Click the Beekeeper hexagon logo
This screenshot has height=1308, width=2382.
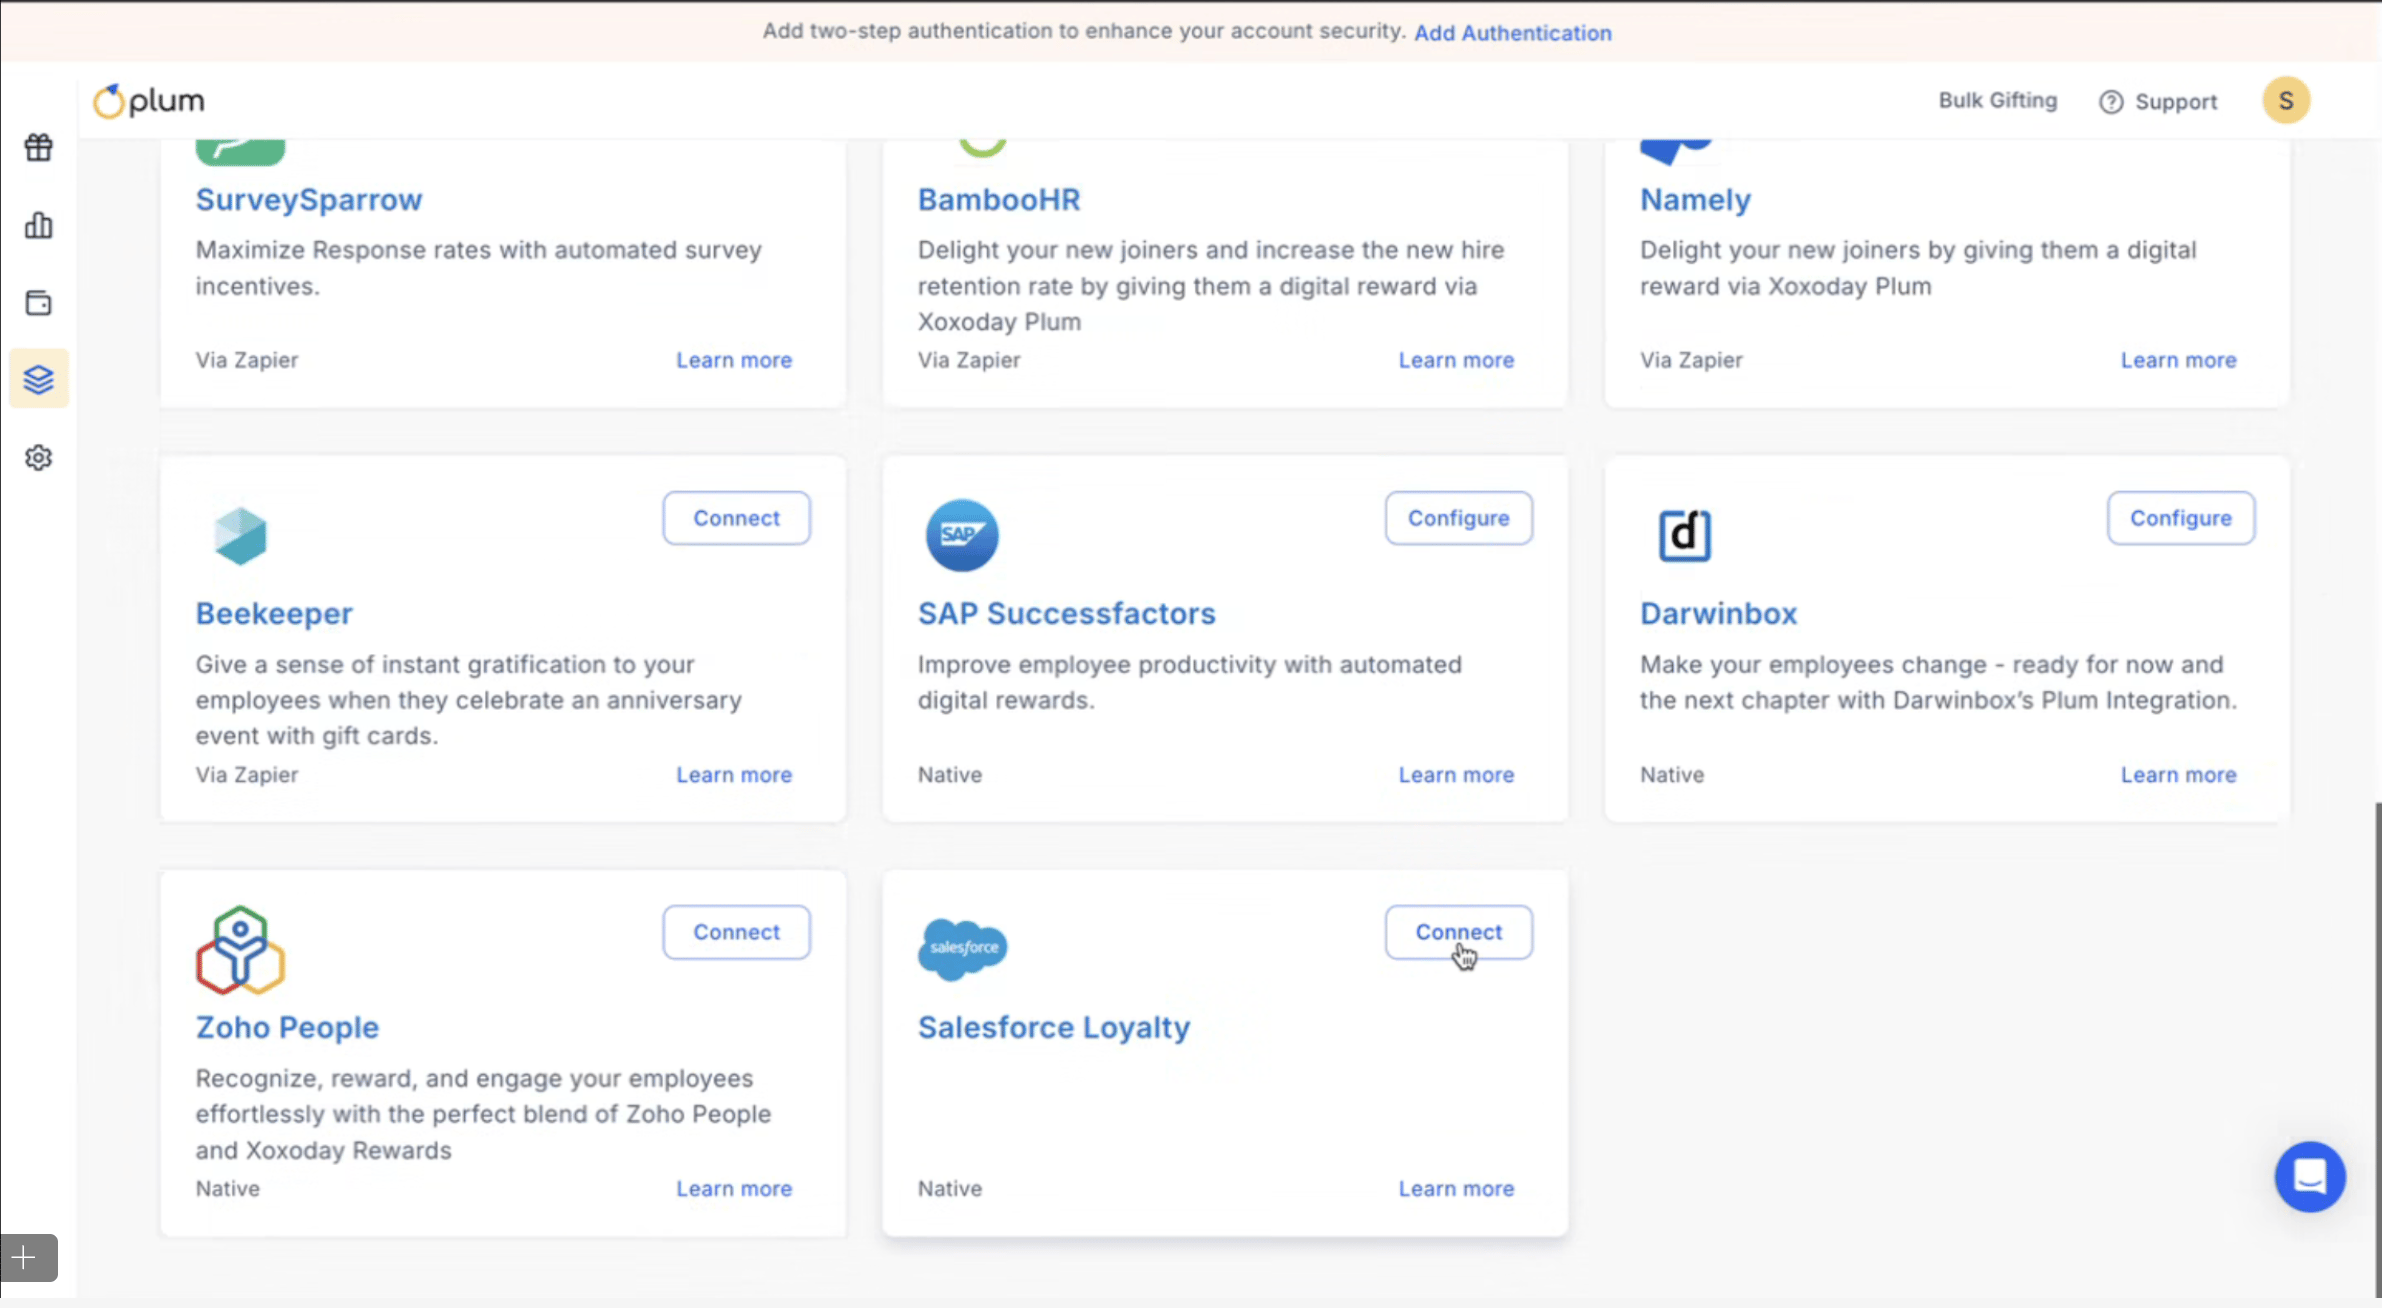coord(240,536)
